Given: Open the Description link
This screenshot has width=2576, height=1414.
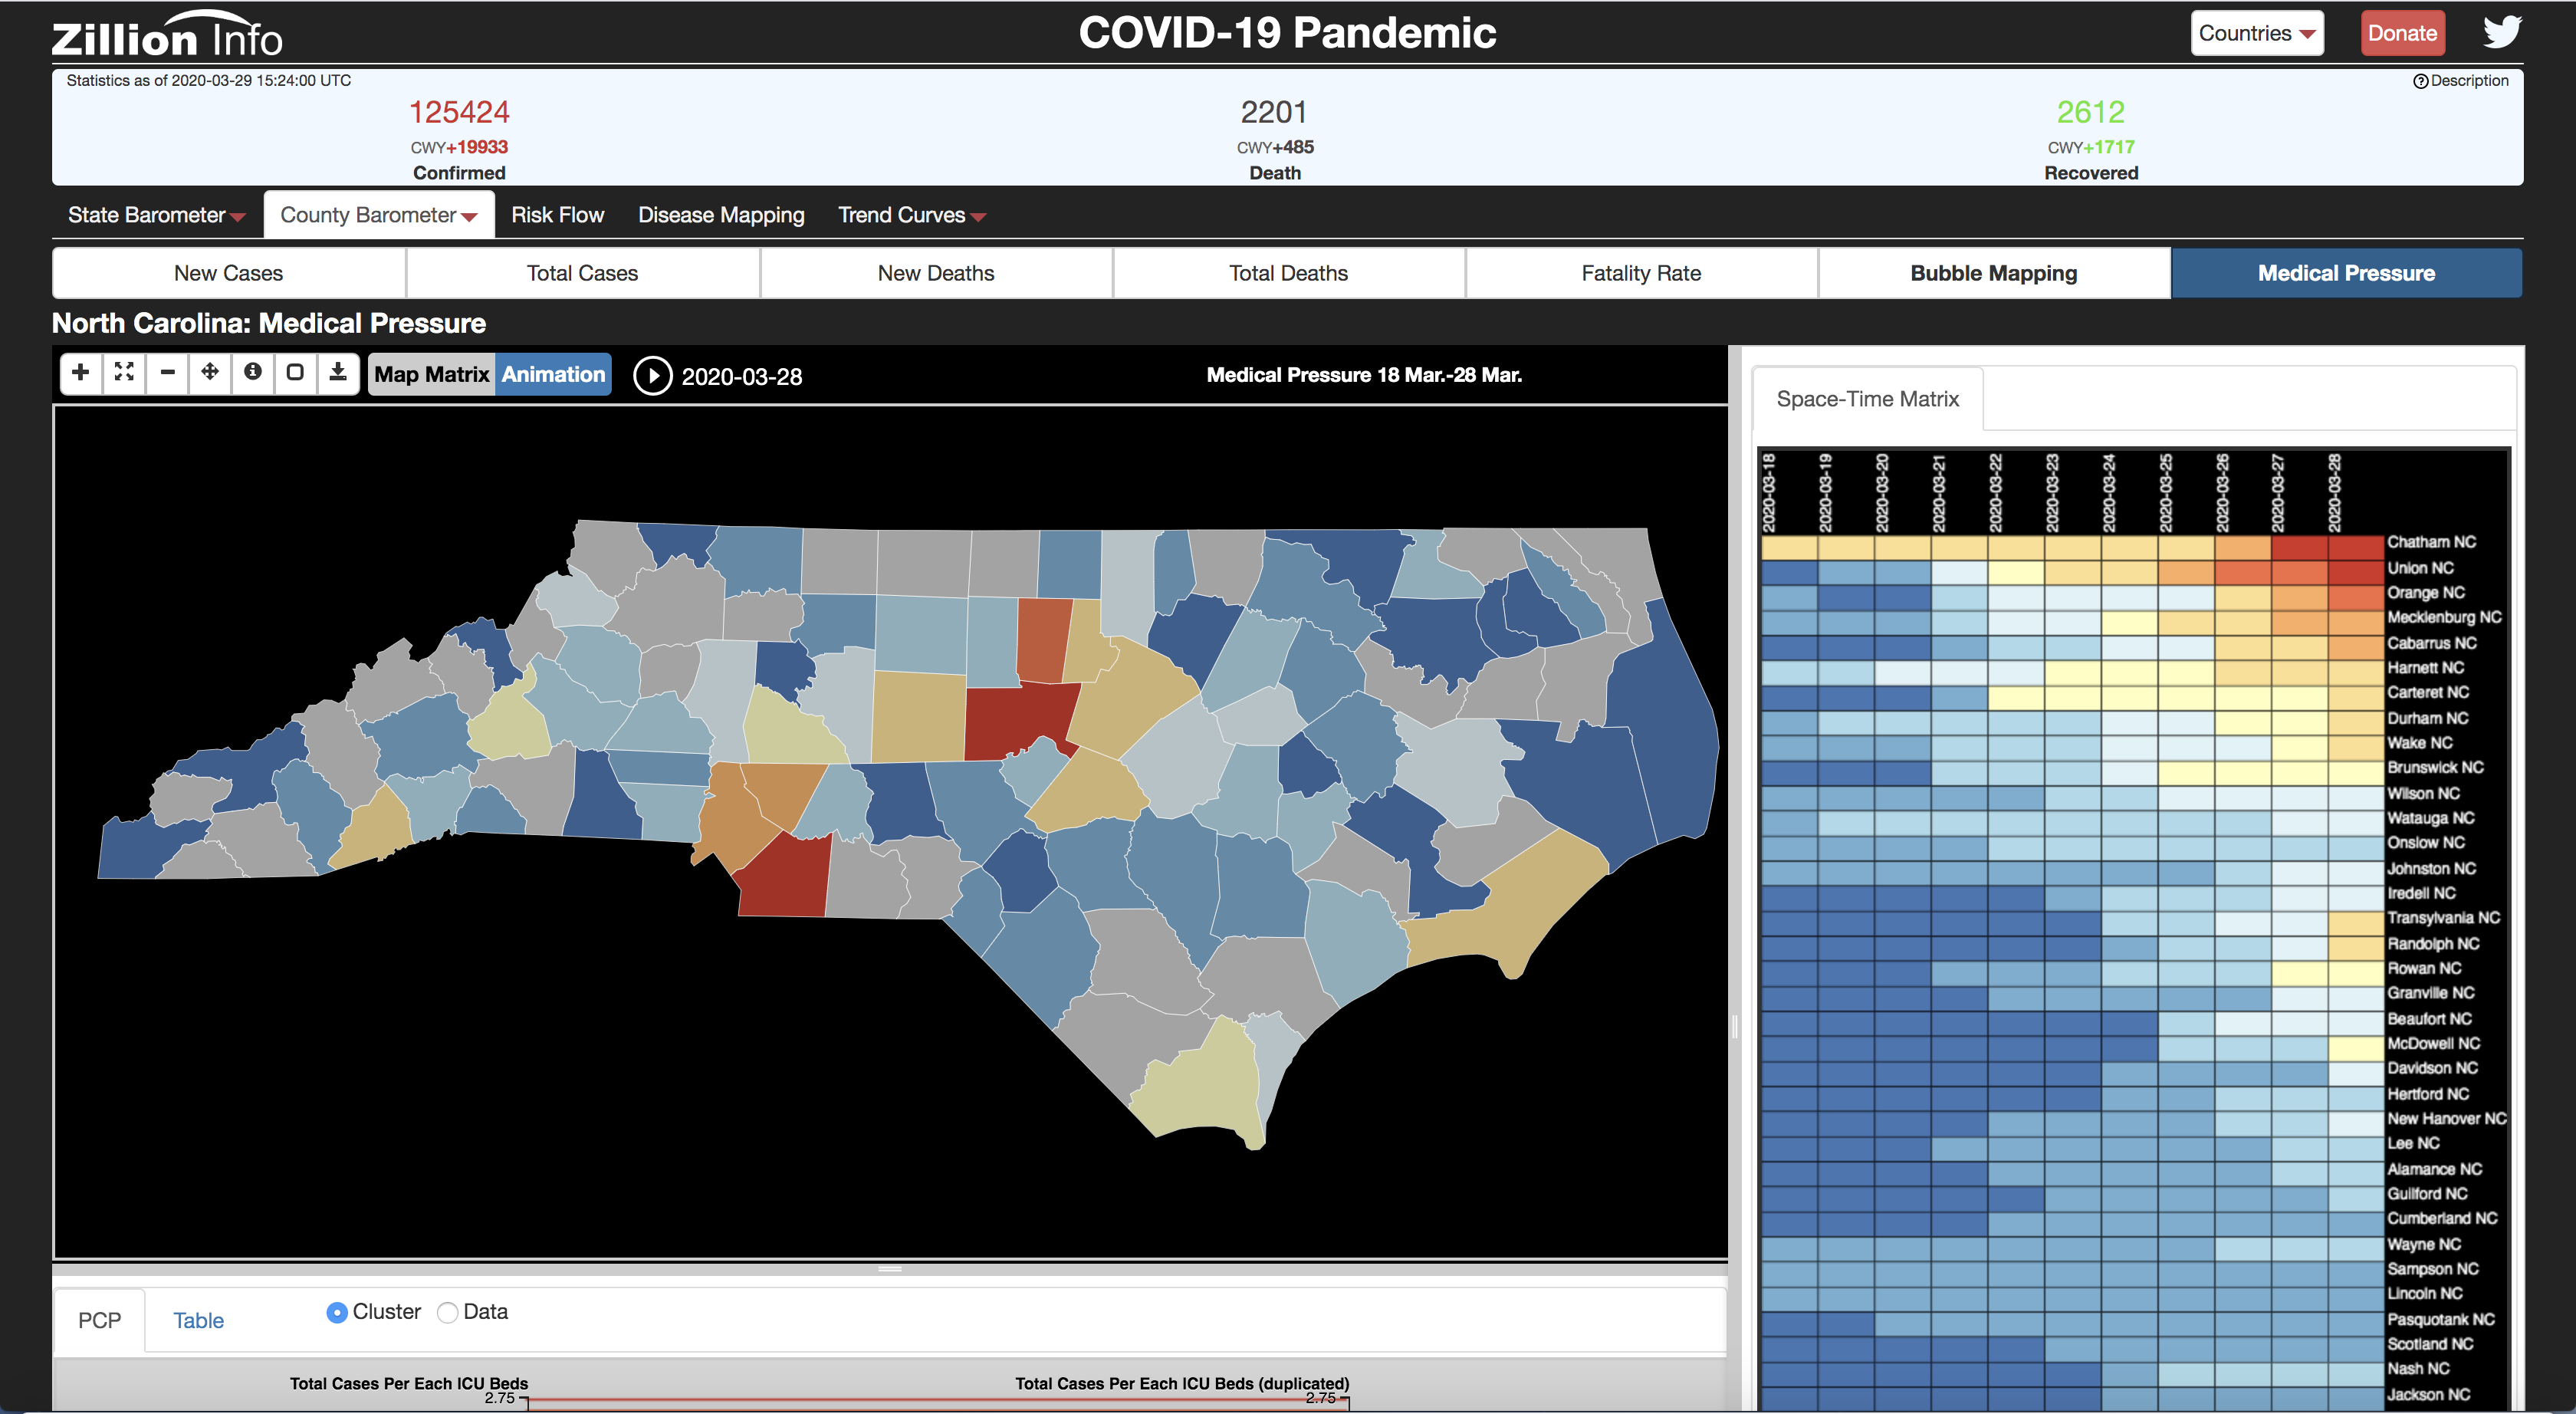Looking at the screenshot, I should [x=2460, y=81].
